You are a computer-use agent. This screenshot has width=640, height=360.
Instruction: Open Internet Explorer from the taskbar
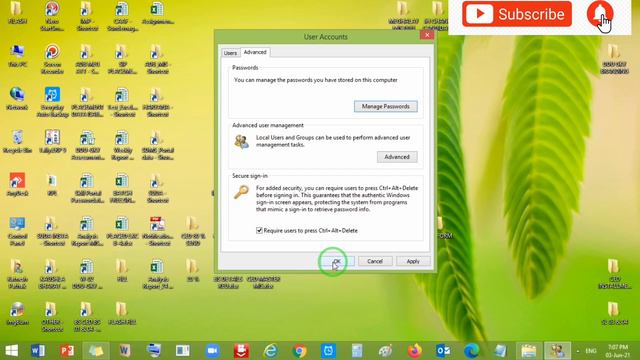coord(270,351)
